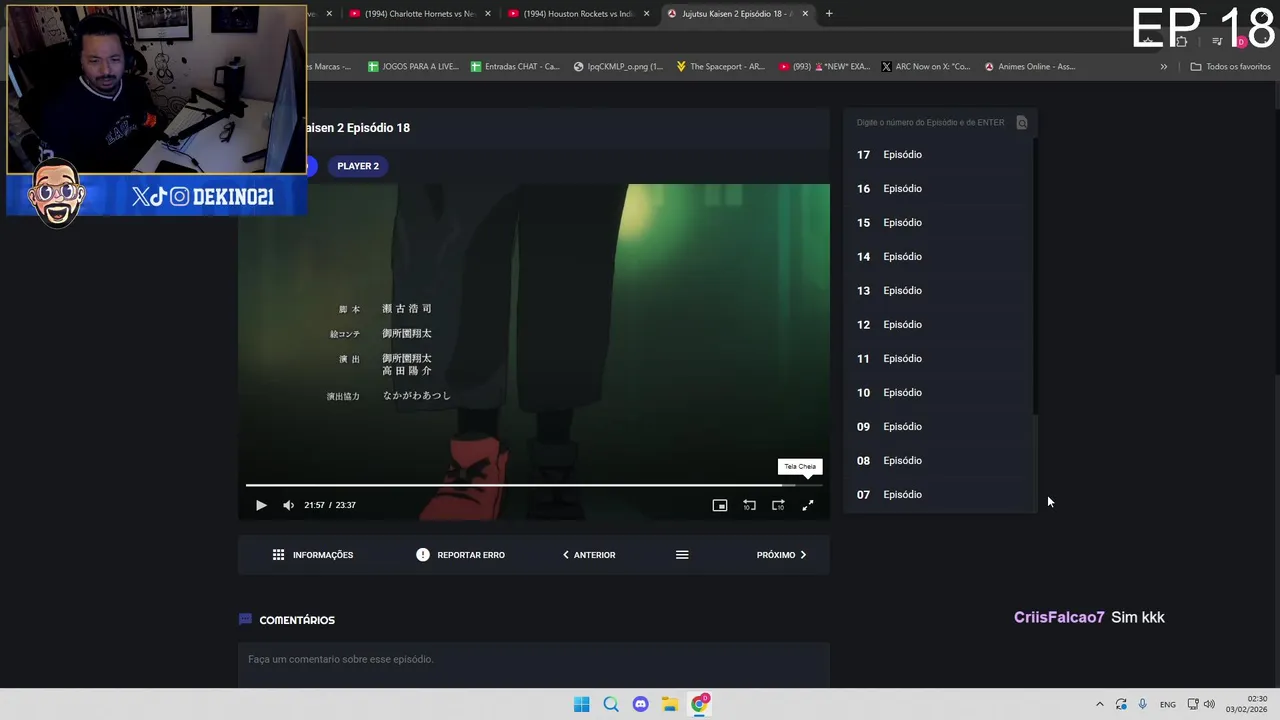Go to PRÓXIMO episode
This screenshot has height=720, width=1280.
click(781, 555)
